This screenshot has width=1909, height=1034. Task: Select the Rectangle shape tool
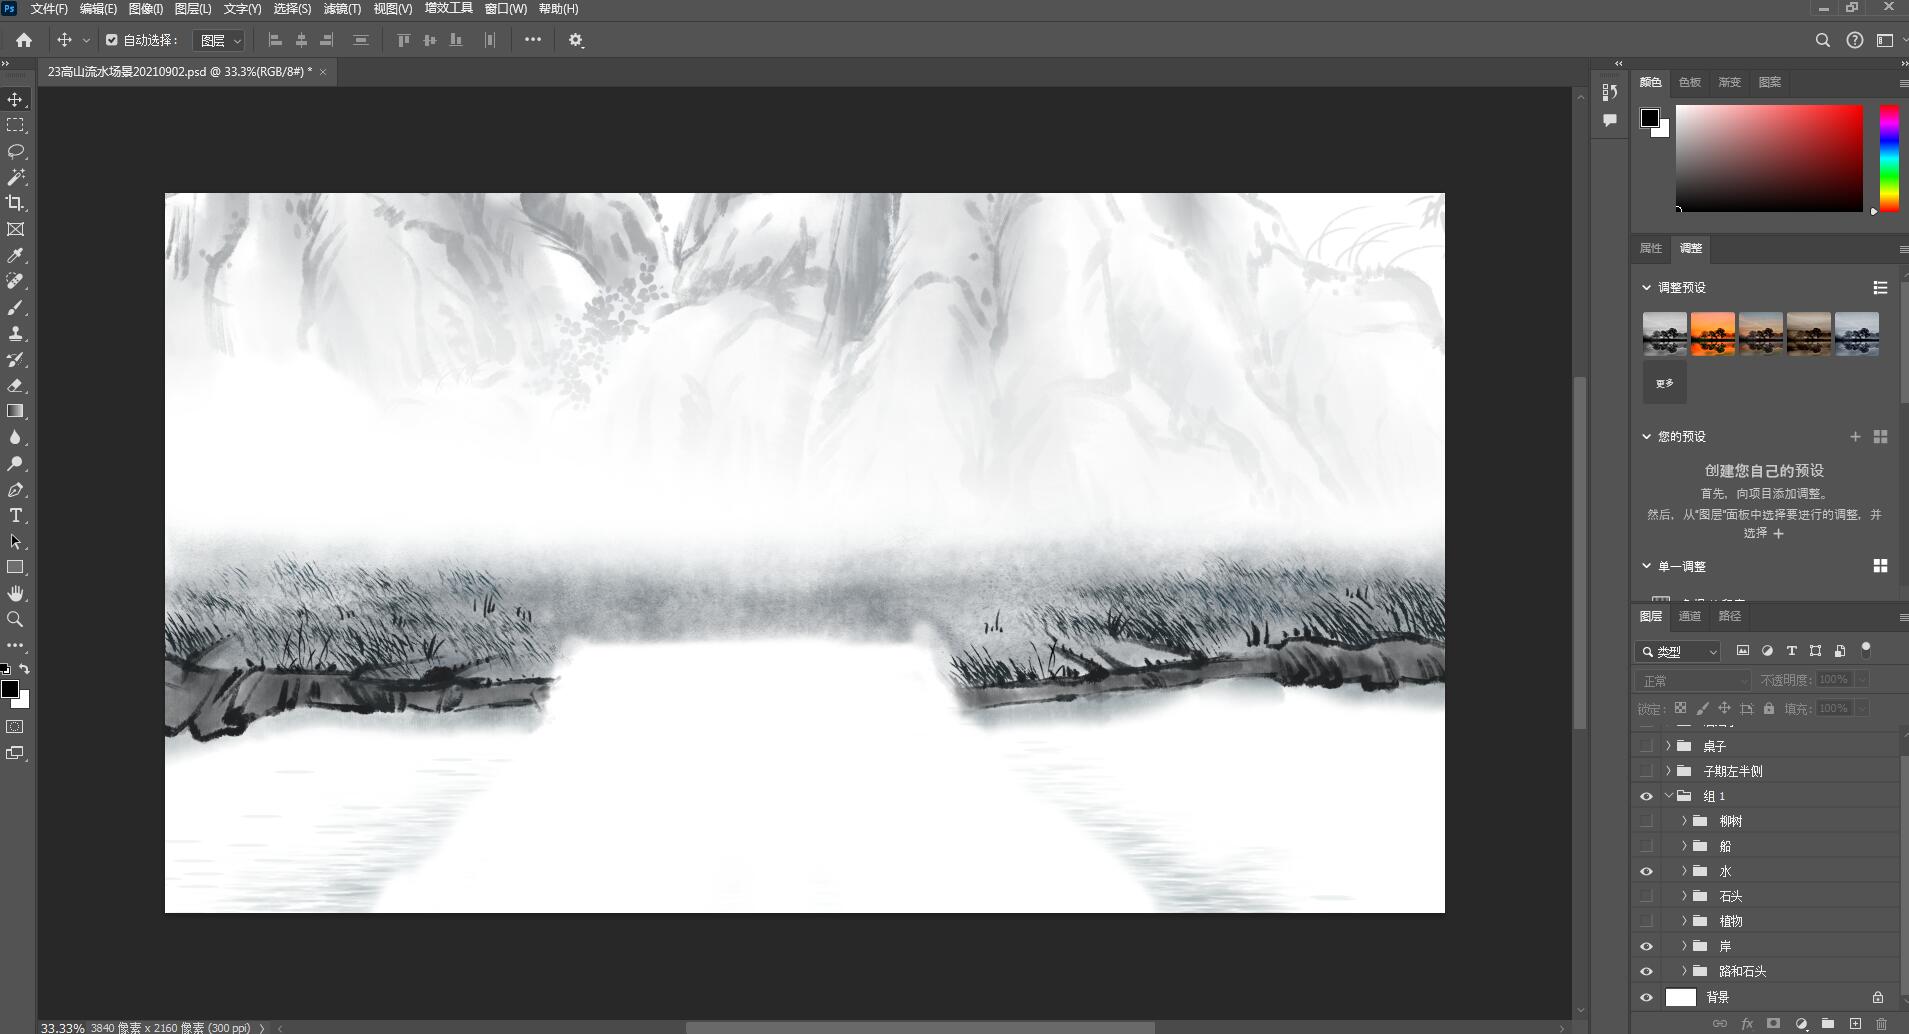(x=15, y=567)
